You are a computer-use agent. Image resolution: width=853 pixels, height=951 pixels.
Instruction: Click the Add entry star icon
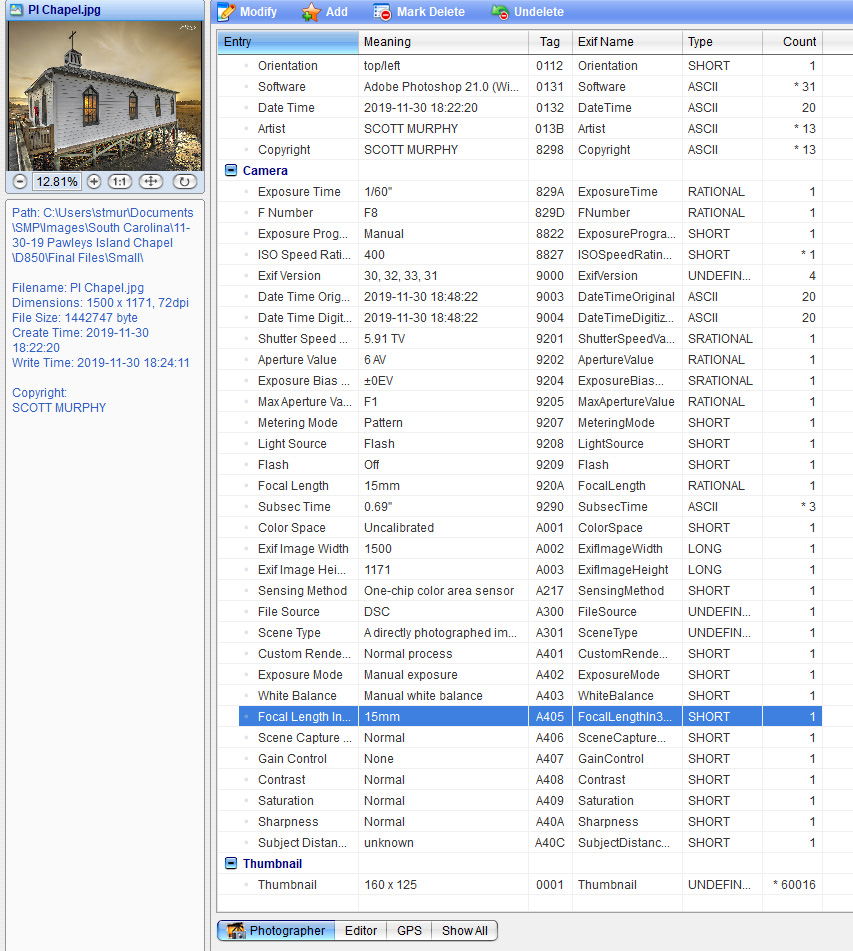(x=312, y=12)
